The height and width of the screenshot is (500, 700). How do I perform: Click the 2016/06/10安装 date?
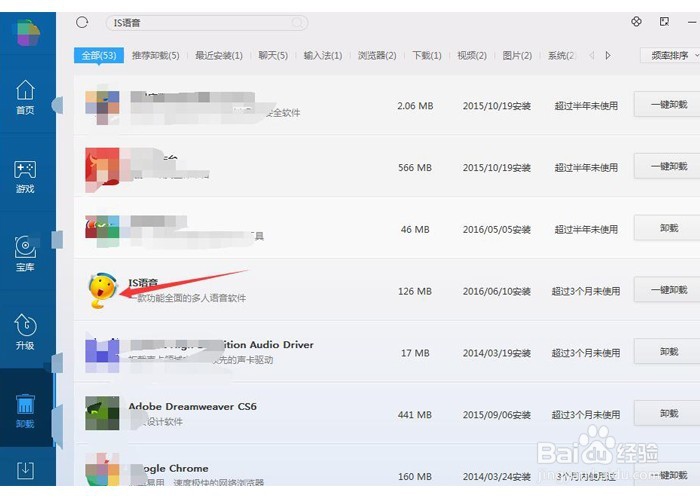pos(496,291)
